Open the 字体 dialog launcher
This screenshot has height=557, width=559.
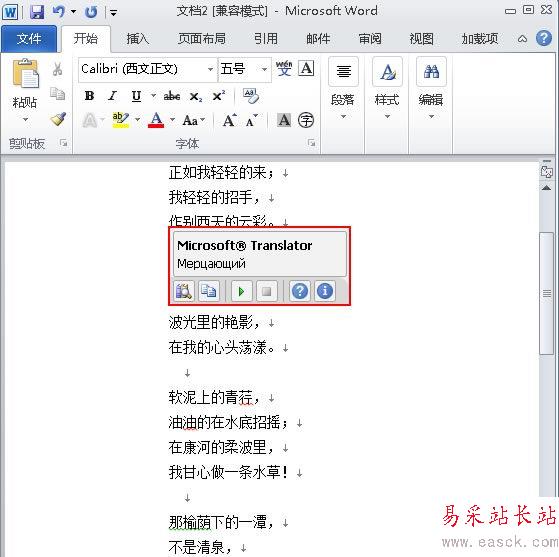[312, 143]
